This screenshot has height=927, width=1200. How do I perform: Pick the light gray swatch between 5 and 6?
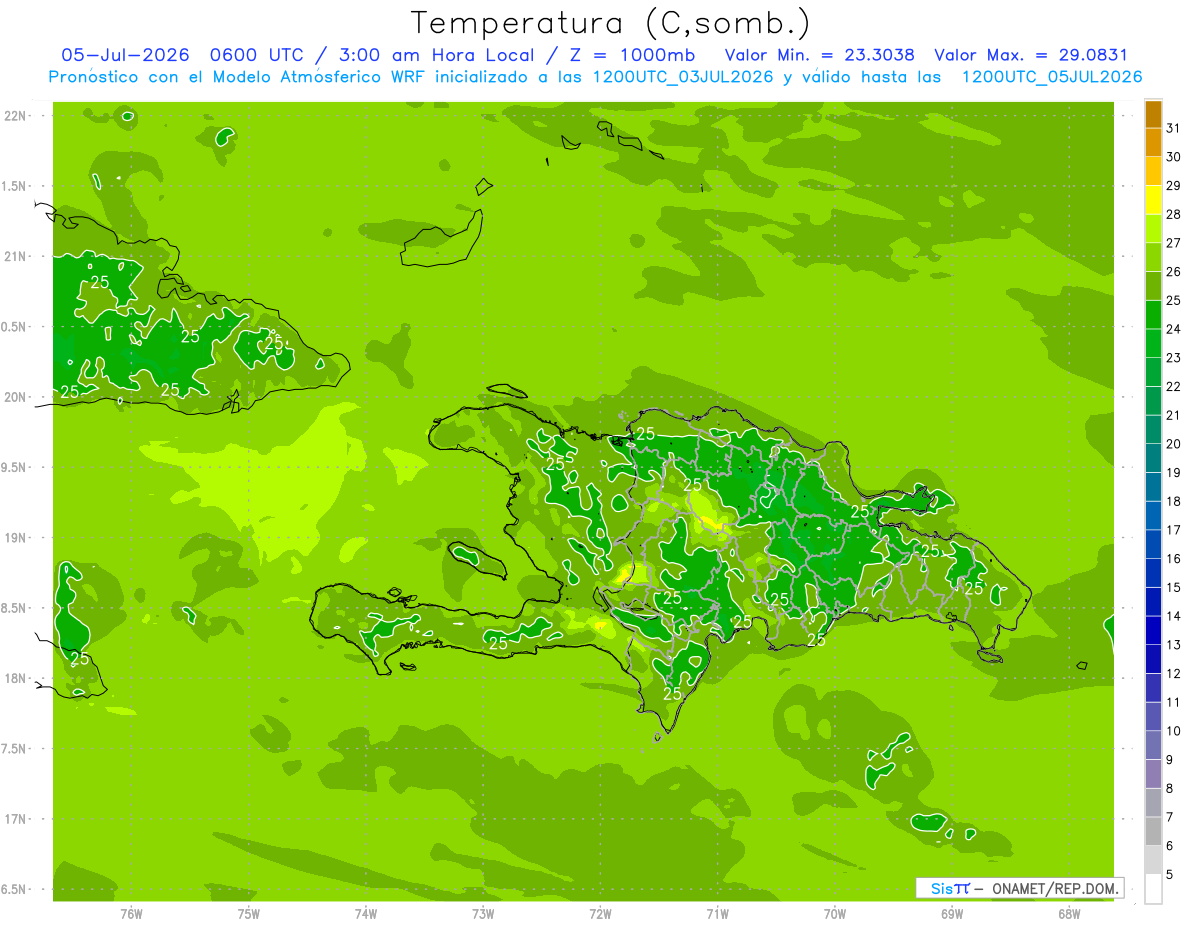pos(1153,860)
